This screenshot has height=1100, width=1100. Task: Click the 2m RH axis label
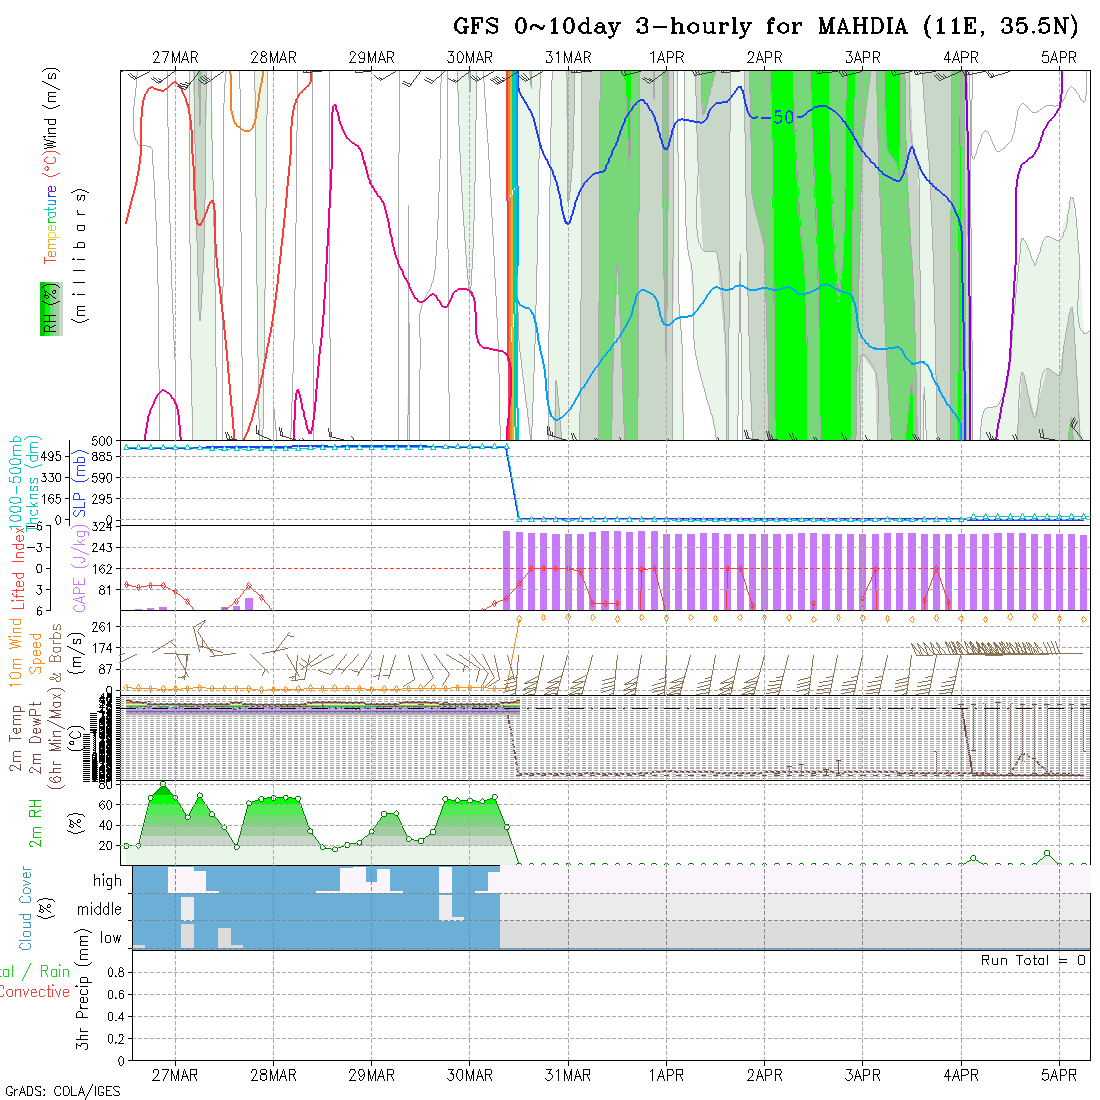(x=35, y=823)
